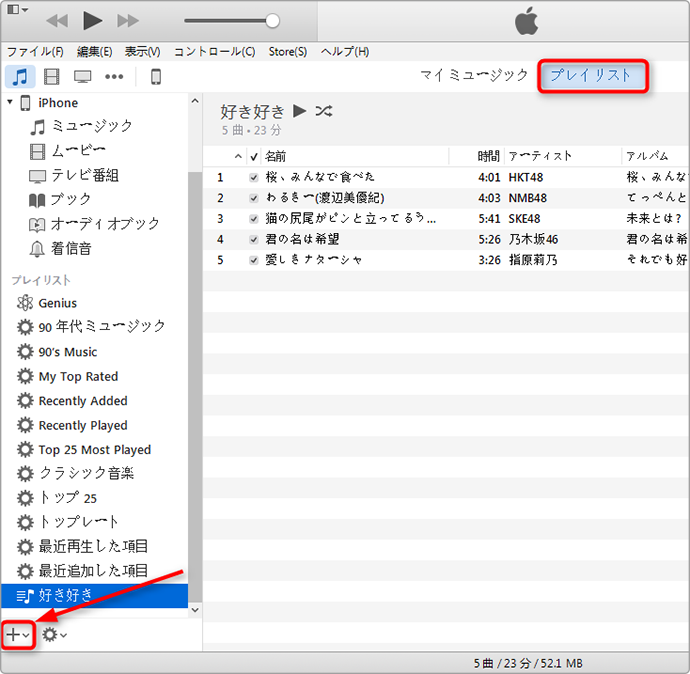The height and width of the screenshot is (674, 690).
Task: Uncheck the 桜、みんなで食べた song checkbox
Action: (x=253, y=178)
